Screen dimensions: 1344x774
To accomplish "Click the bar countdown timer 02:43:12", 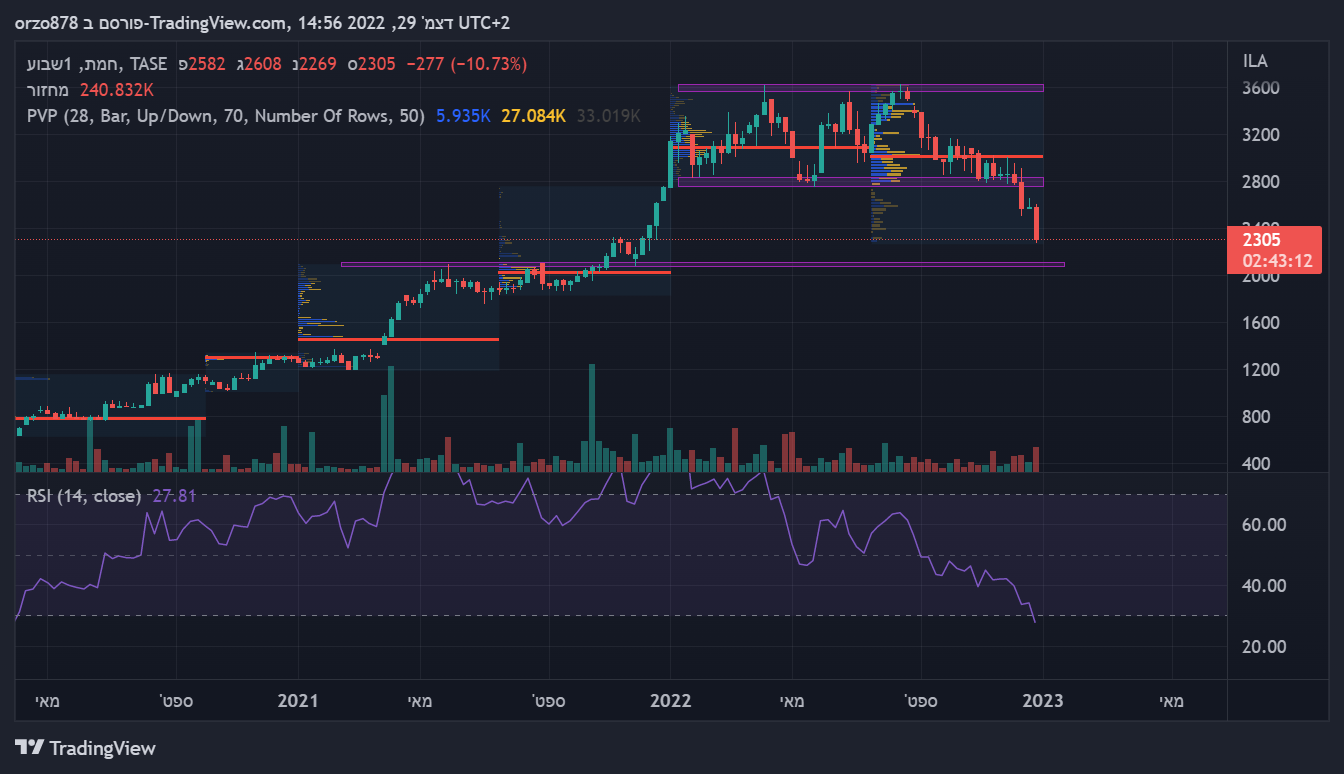I will 1277,261.
